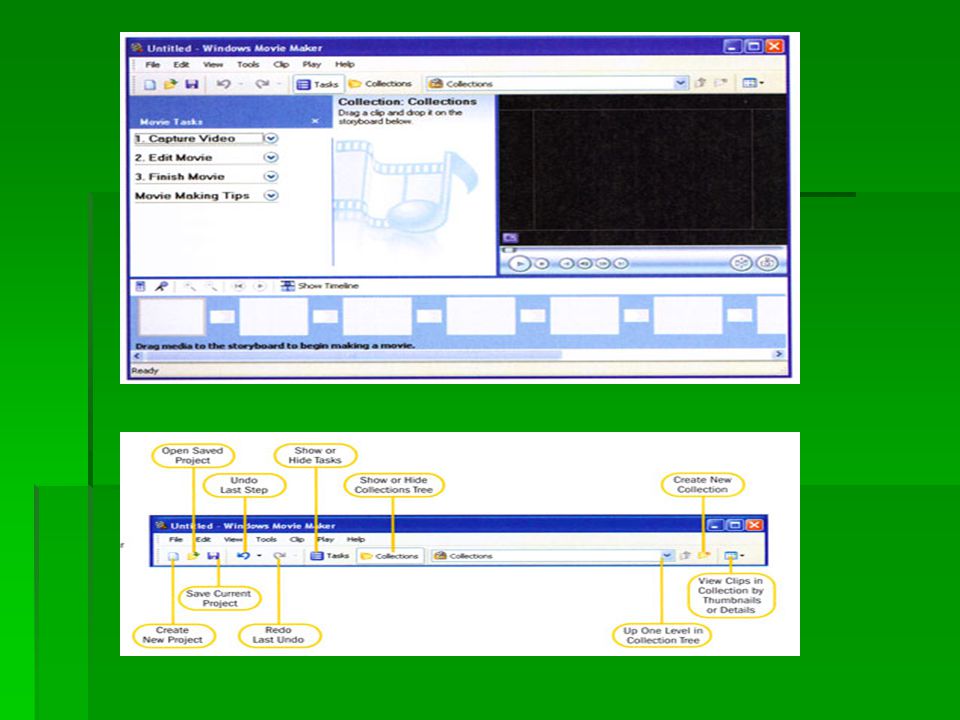
Task: Click Up One Level icon in upper window
Action: click(701, 83)
